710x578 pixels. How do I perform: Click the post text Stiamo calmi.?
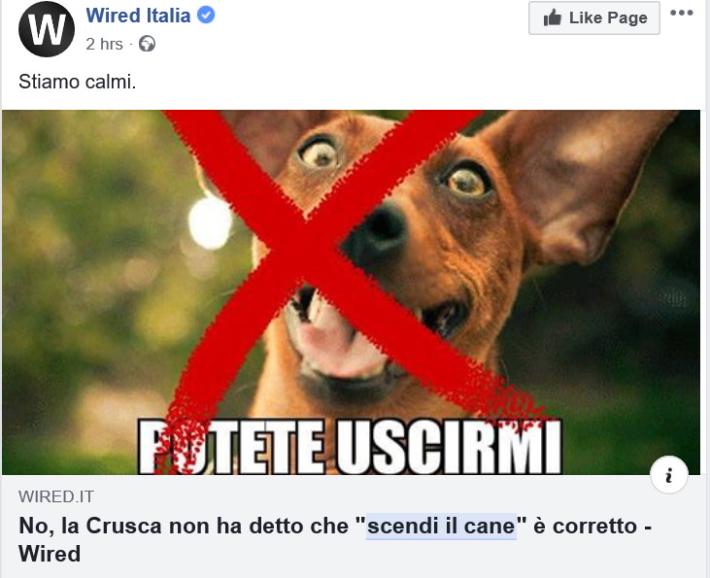(x=77, y=82)
